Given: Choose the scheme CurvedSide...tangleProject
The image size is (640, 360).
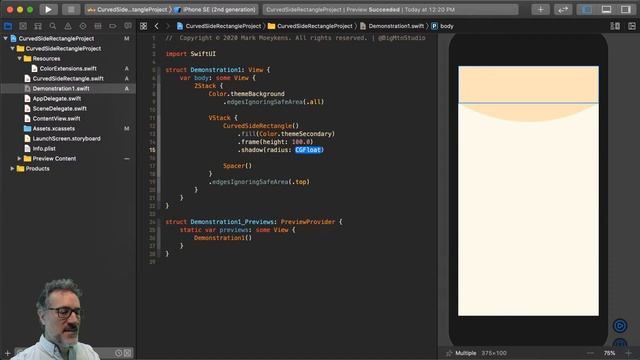Looking at the screenshot, I should pos(129,9).
